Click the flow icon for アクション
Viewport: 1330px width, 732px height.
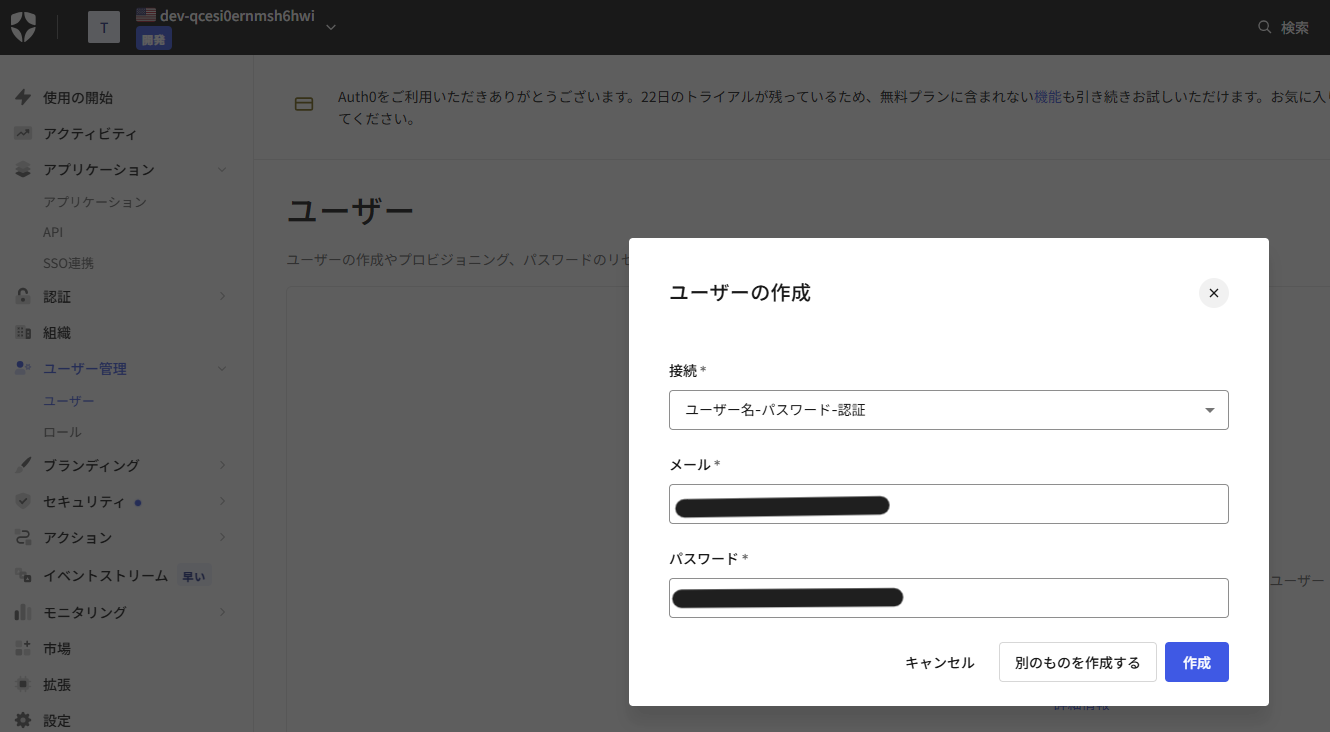click(x=23, y=537)
